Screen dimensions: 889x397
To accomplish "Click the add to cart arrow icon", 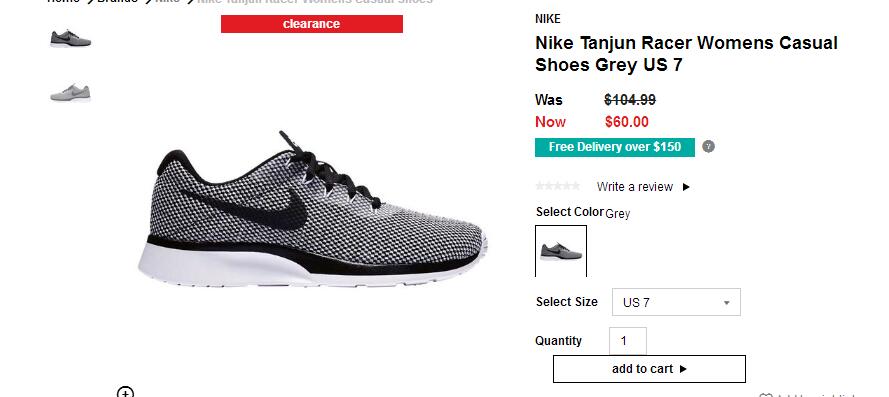I will pyautogui.click(x=683, y=369).
